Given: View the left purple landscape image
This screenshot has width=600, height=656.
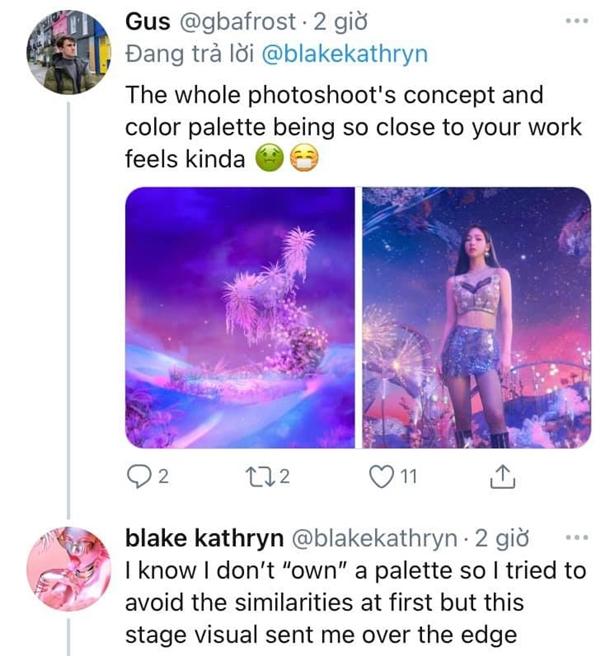Looking at the screenshot, I should (240, 318).
